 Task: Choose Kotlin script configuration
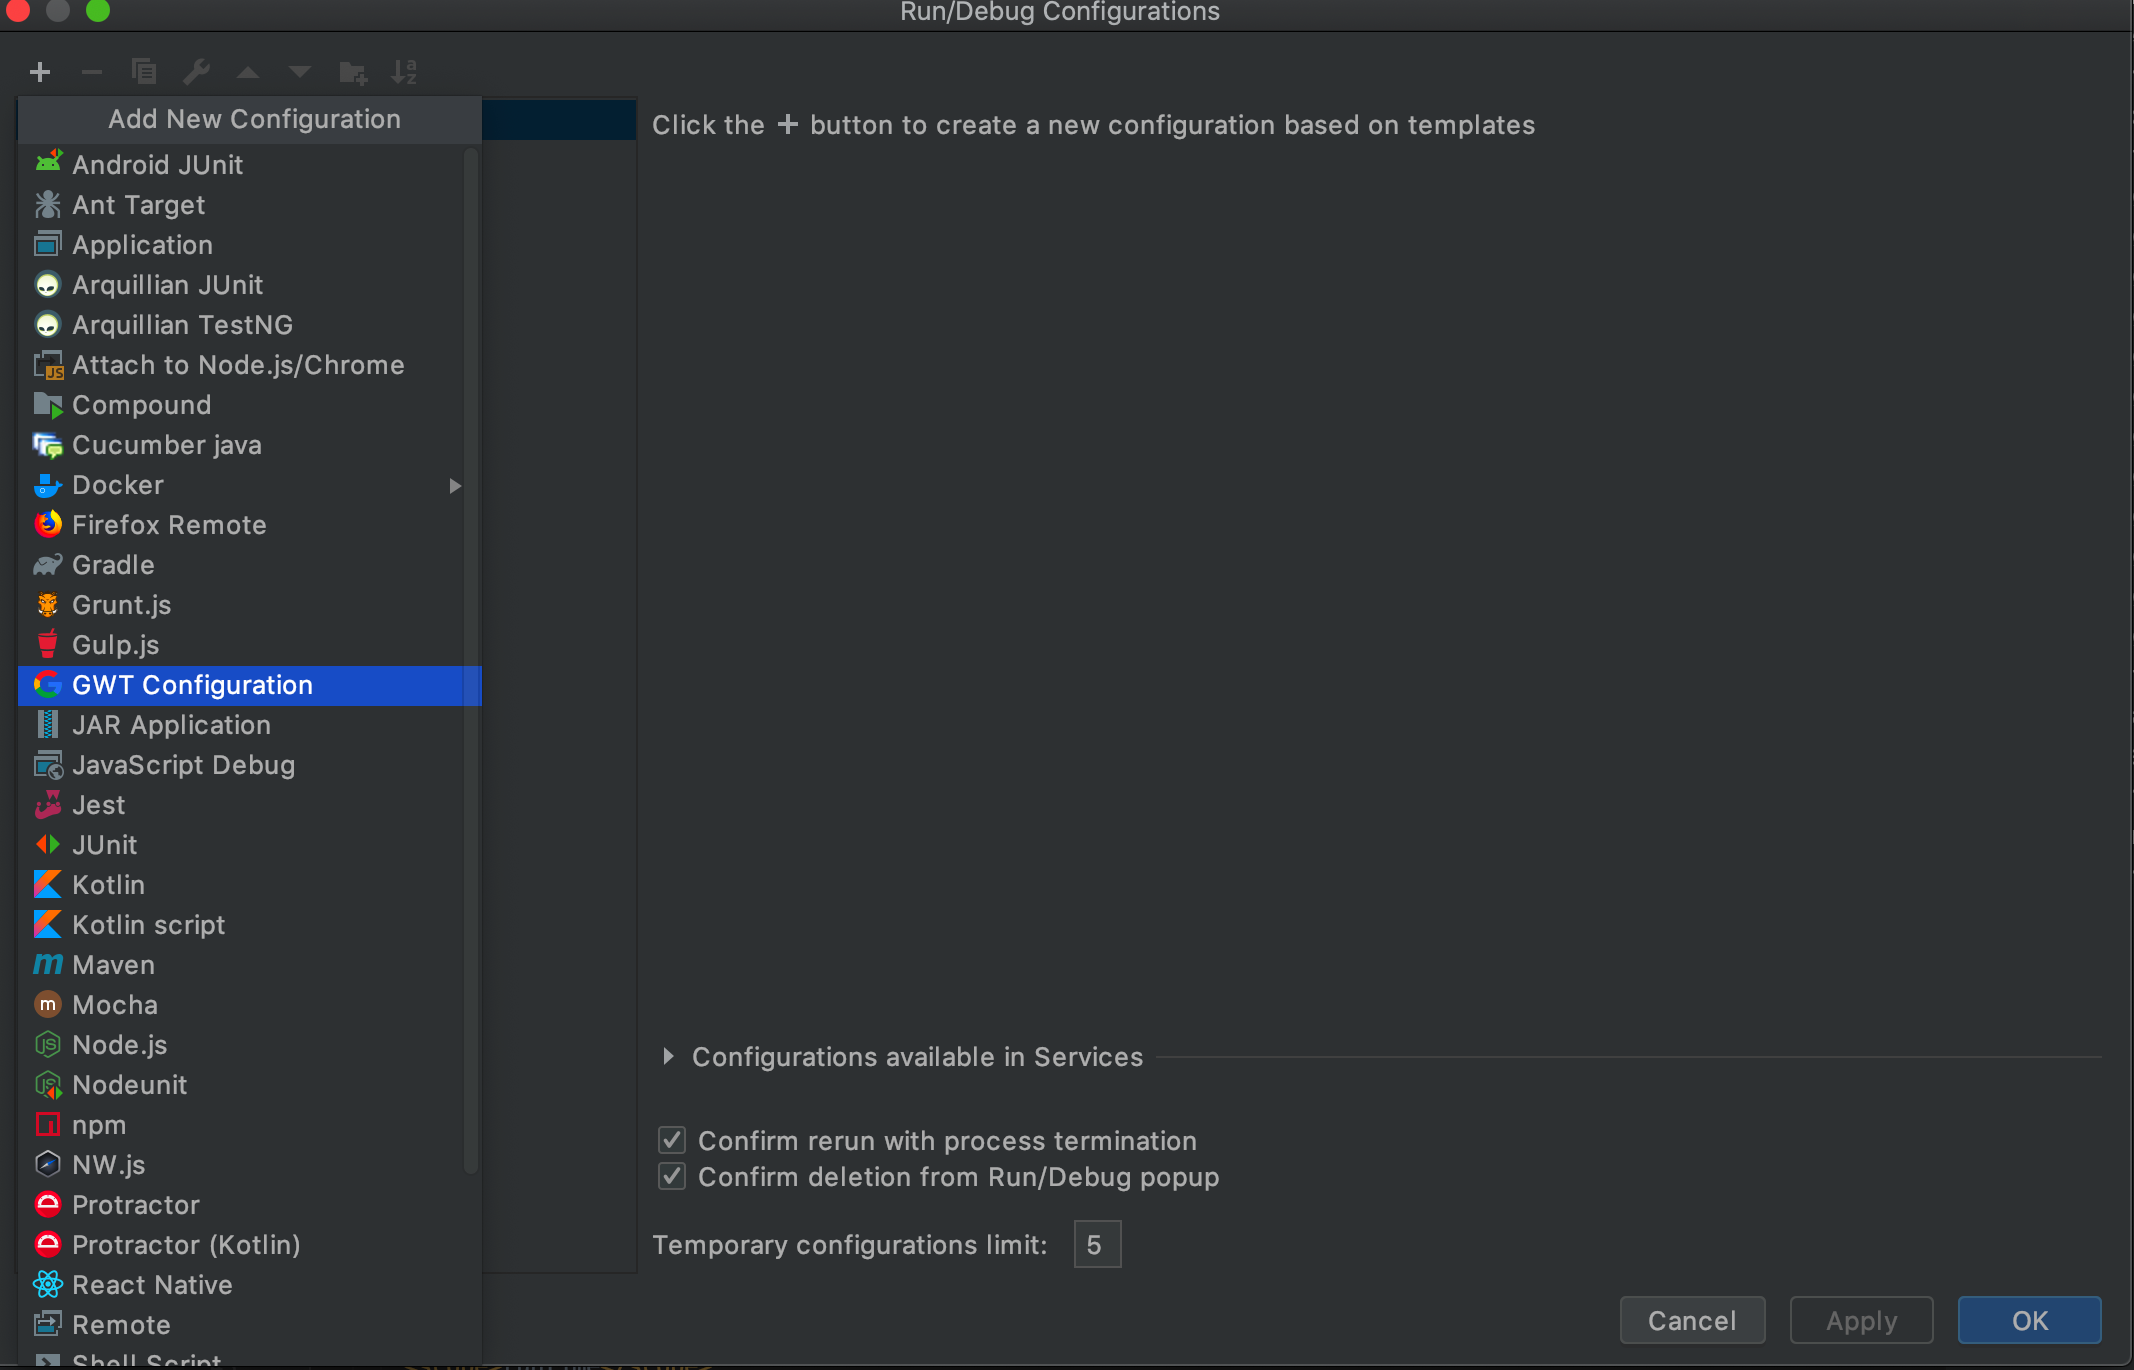[250, 926]
